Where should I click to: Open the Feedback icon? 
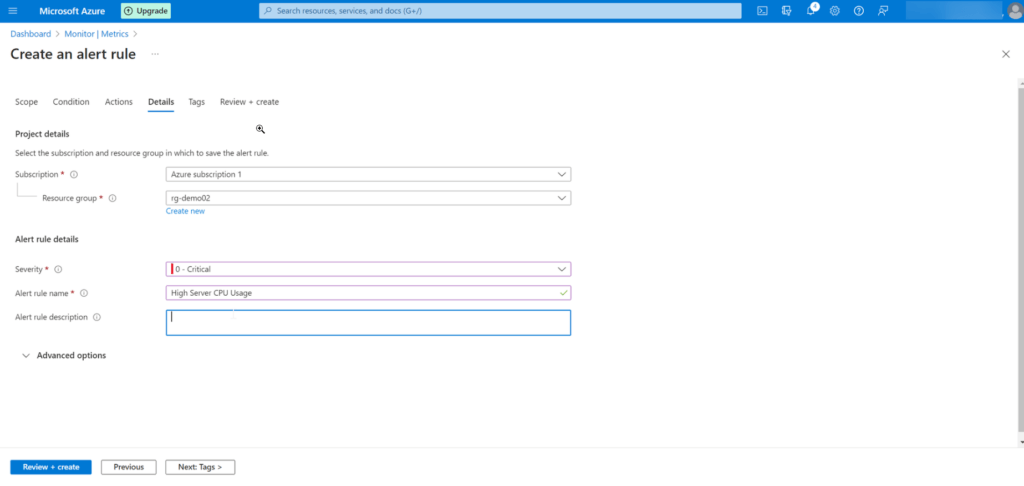883,10
